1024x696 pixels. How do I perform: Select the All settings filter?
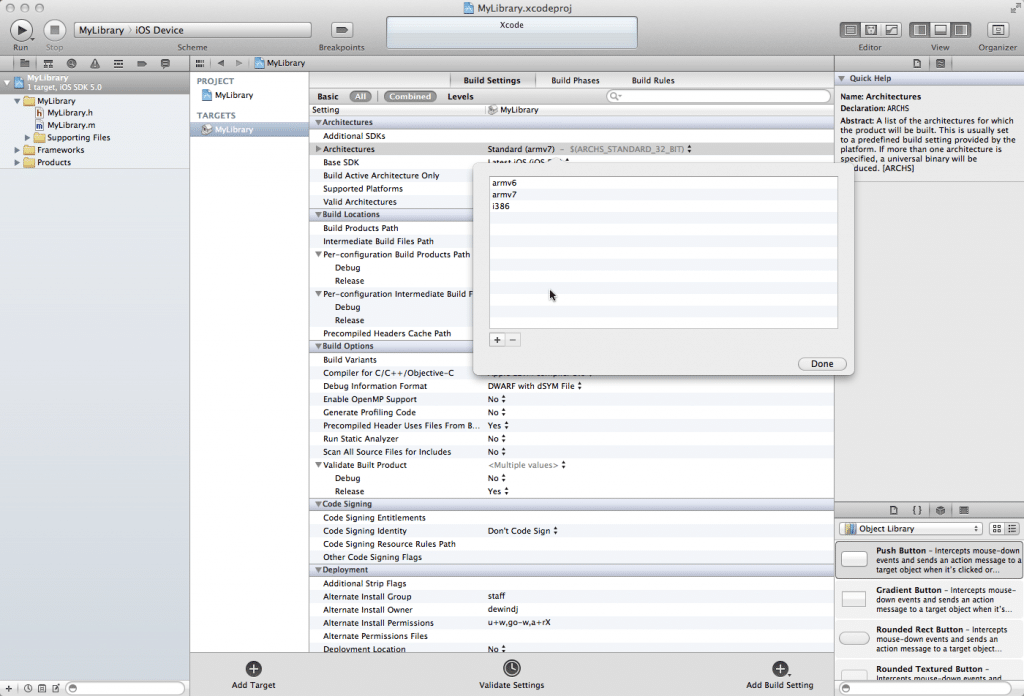360,97
